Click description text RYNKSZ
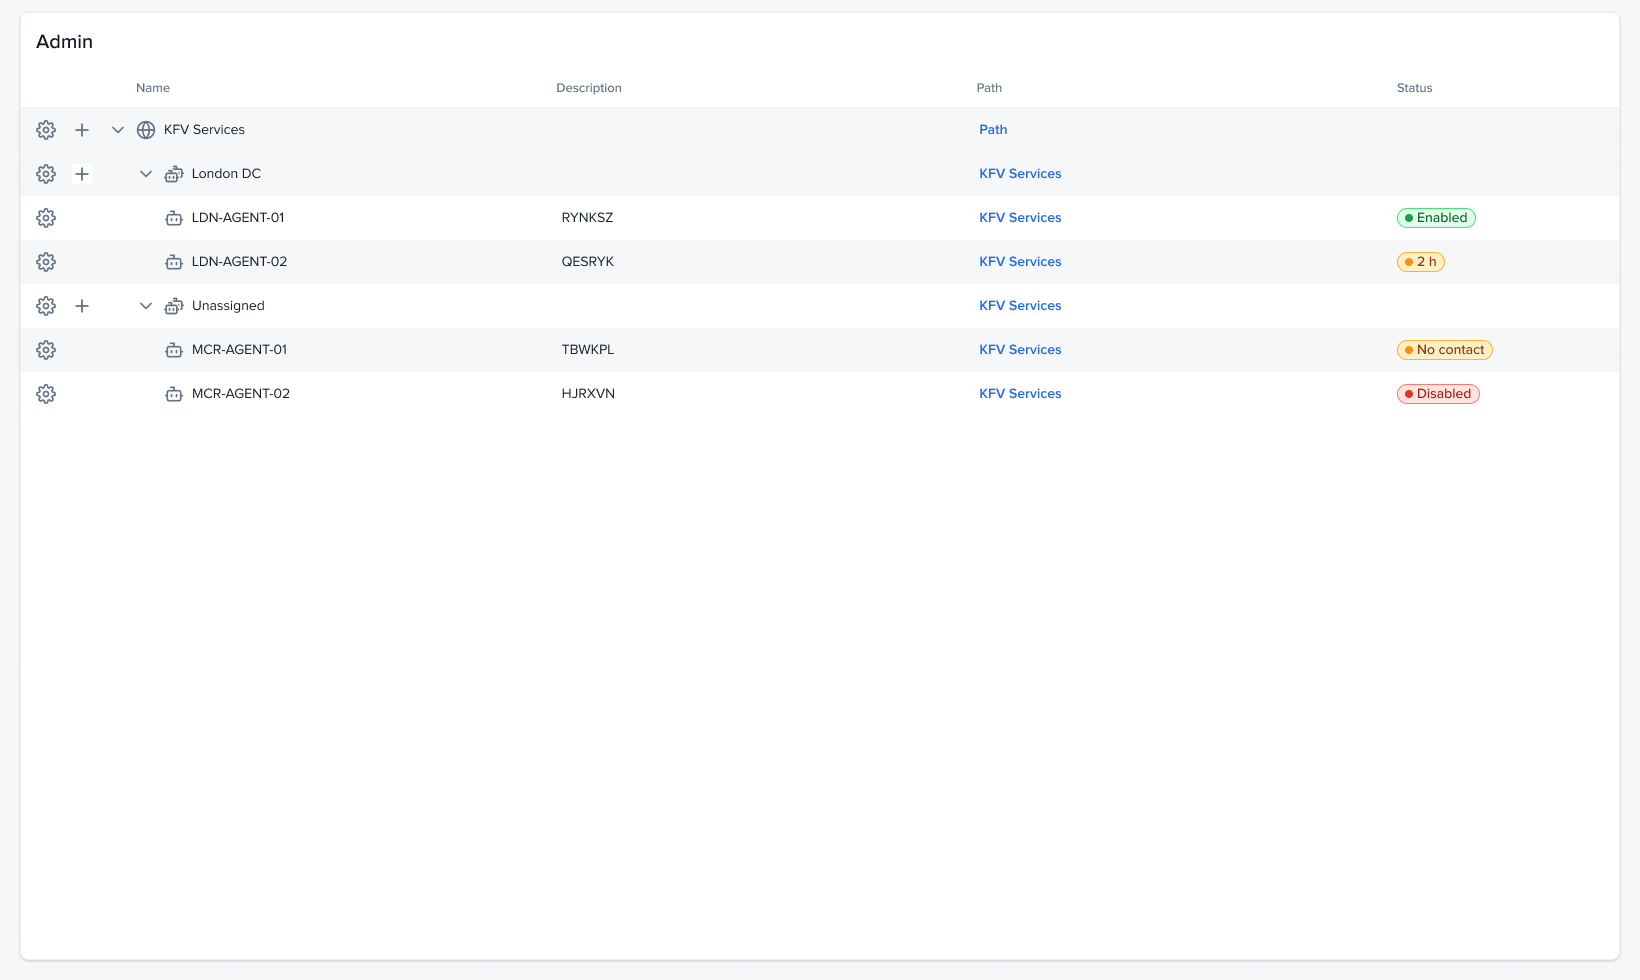Image resolution: width=1640 pixels, height=980 pixels. point(587,218)
